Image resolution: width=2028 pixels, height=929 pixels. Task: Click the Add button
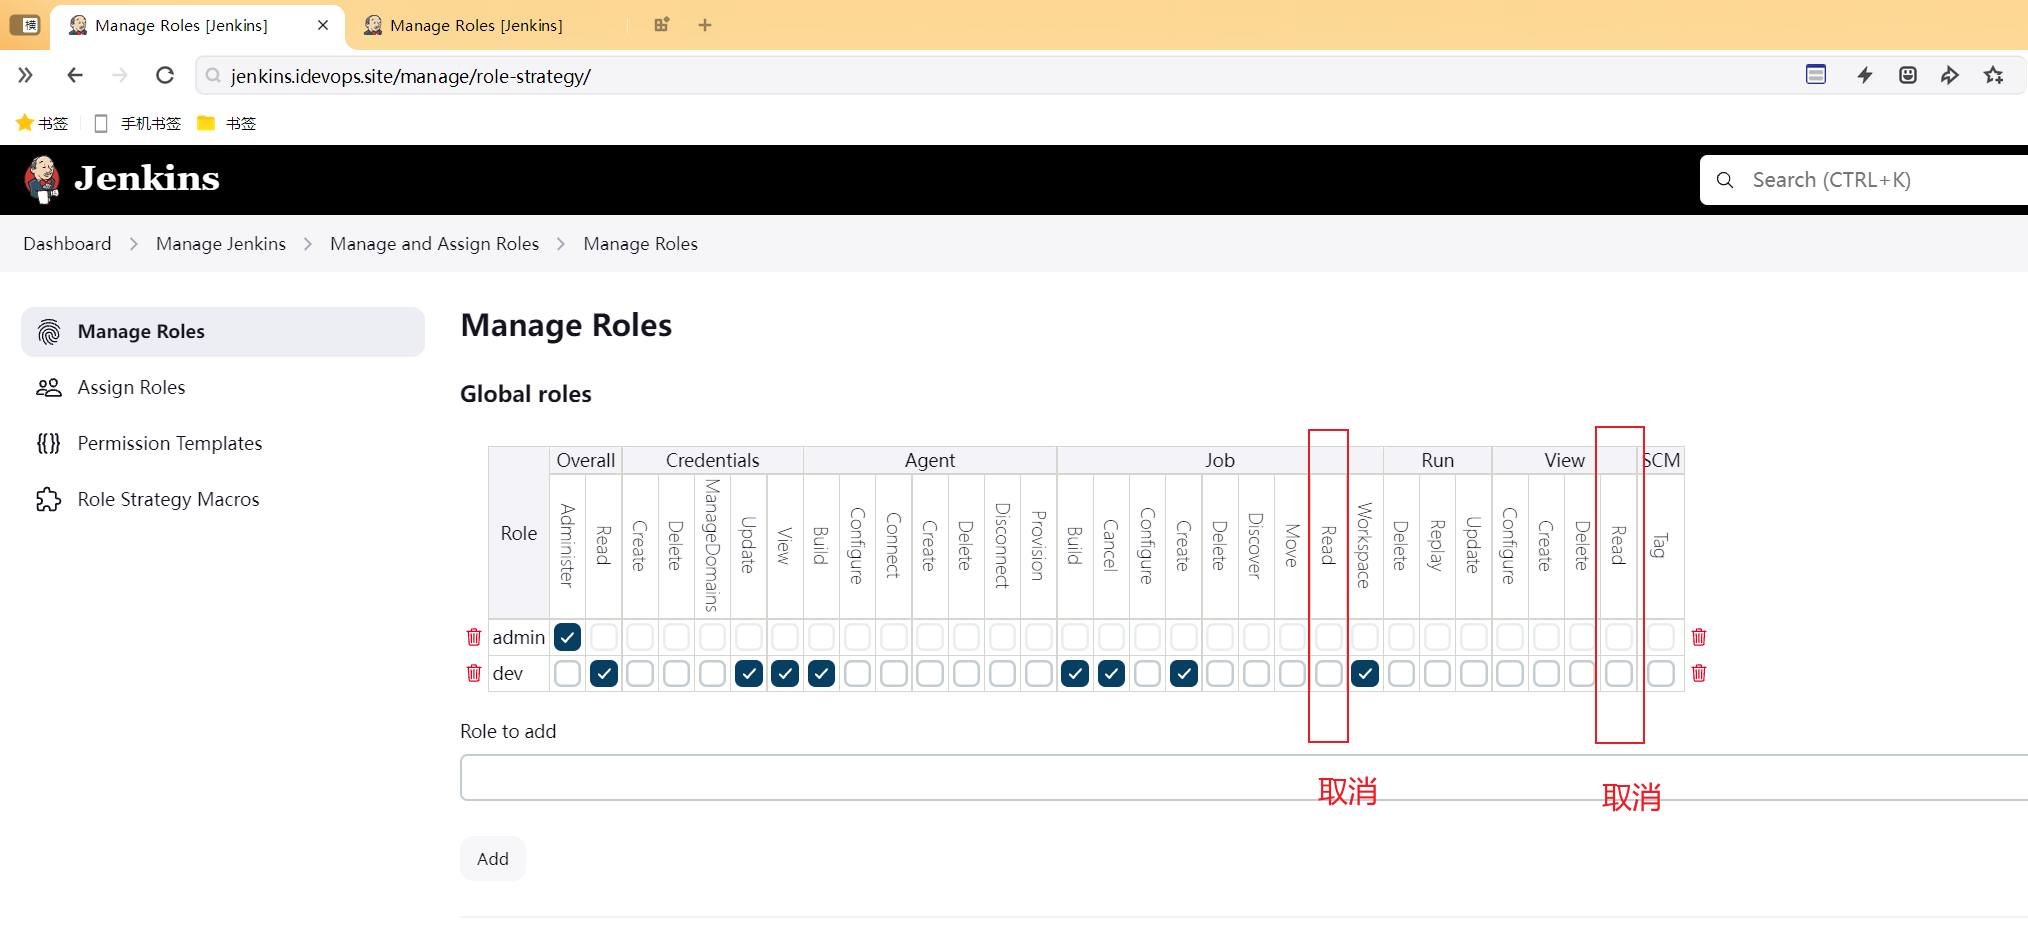tap(493, 859)
